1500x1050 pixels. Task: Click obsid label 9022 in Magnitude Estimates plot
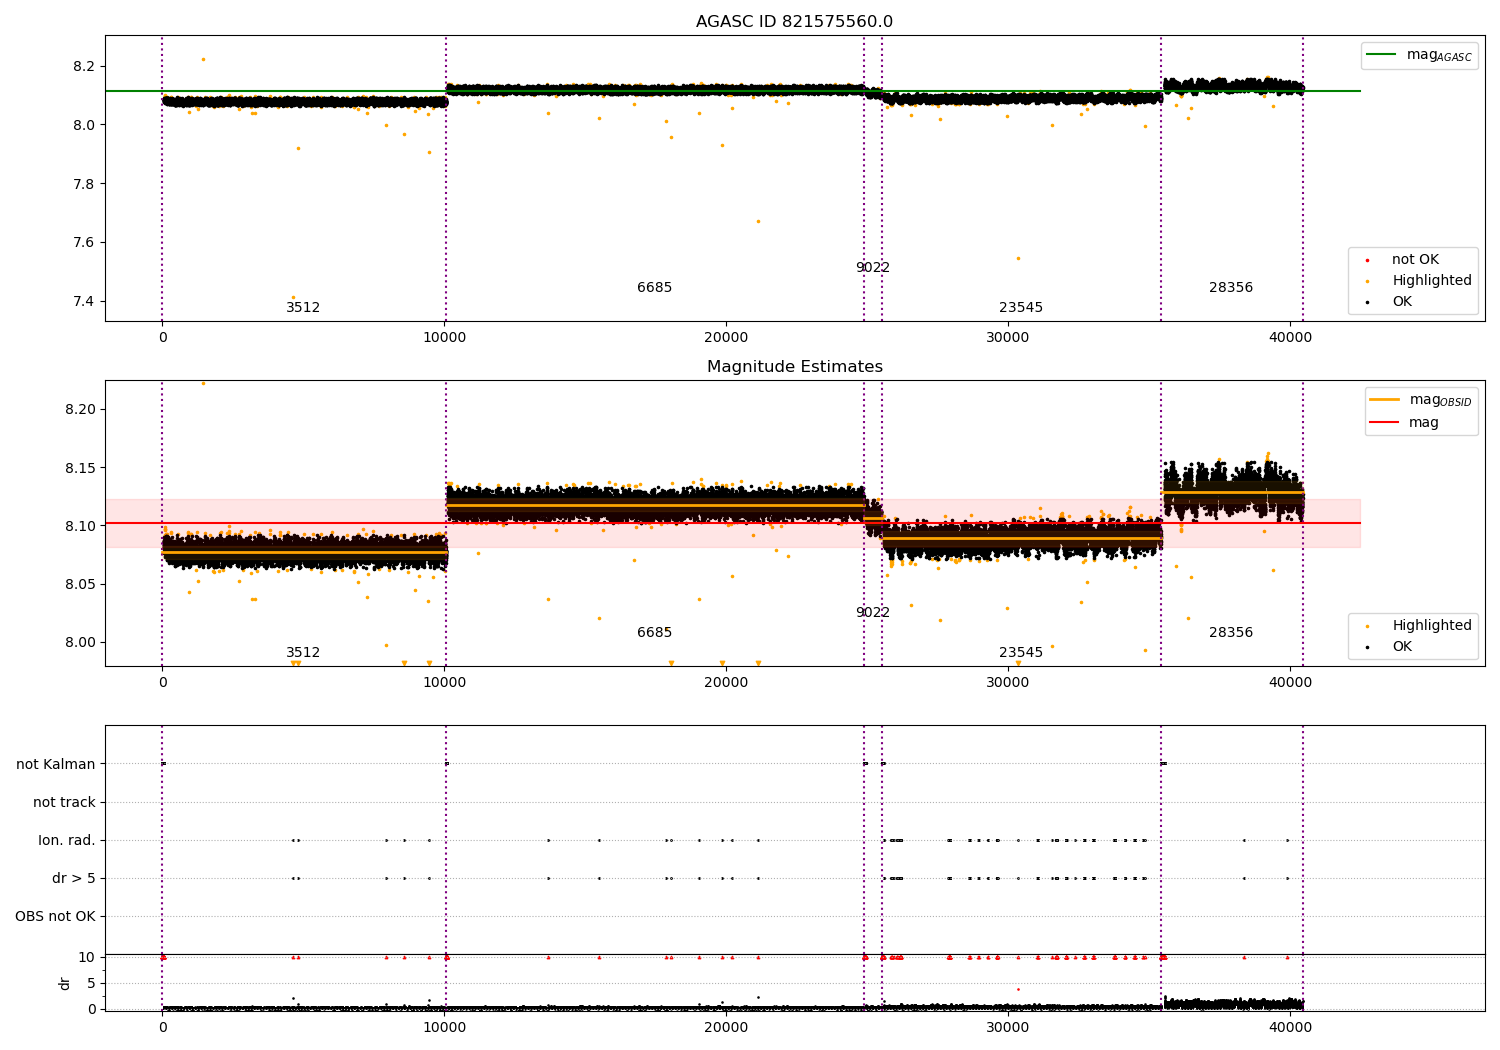tap(873, 613)
